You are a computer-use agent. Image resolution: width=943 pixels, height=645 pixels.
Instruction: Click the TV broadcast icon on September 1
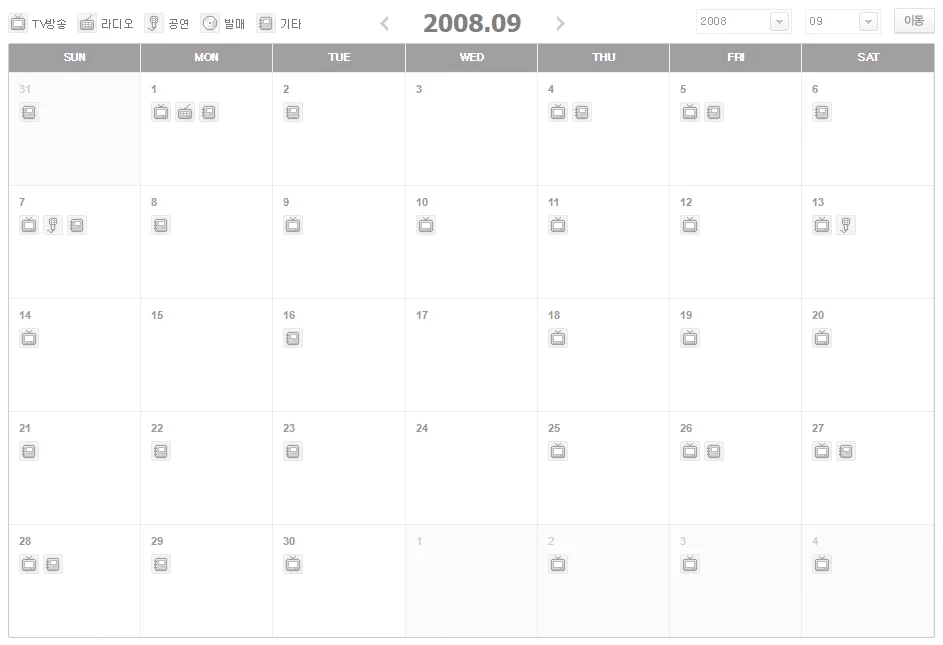pyautogui.click(x=161, y=112)
